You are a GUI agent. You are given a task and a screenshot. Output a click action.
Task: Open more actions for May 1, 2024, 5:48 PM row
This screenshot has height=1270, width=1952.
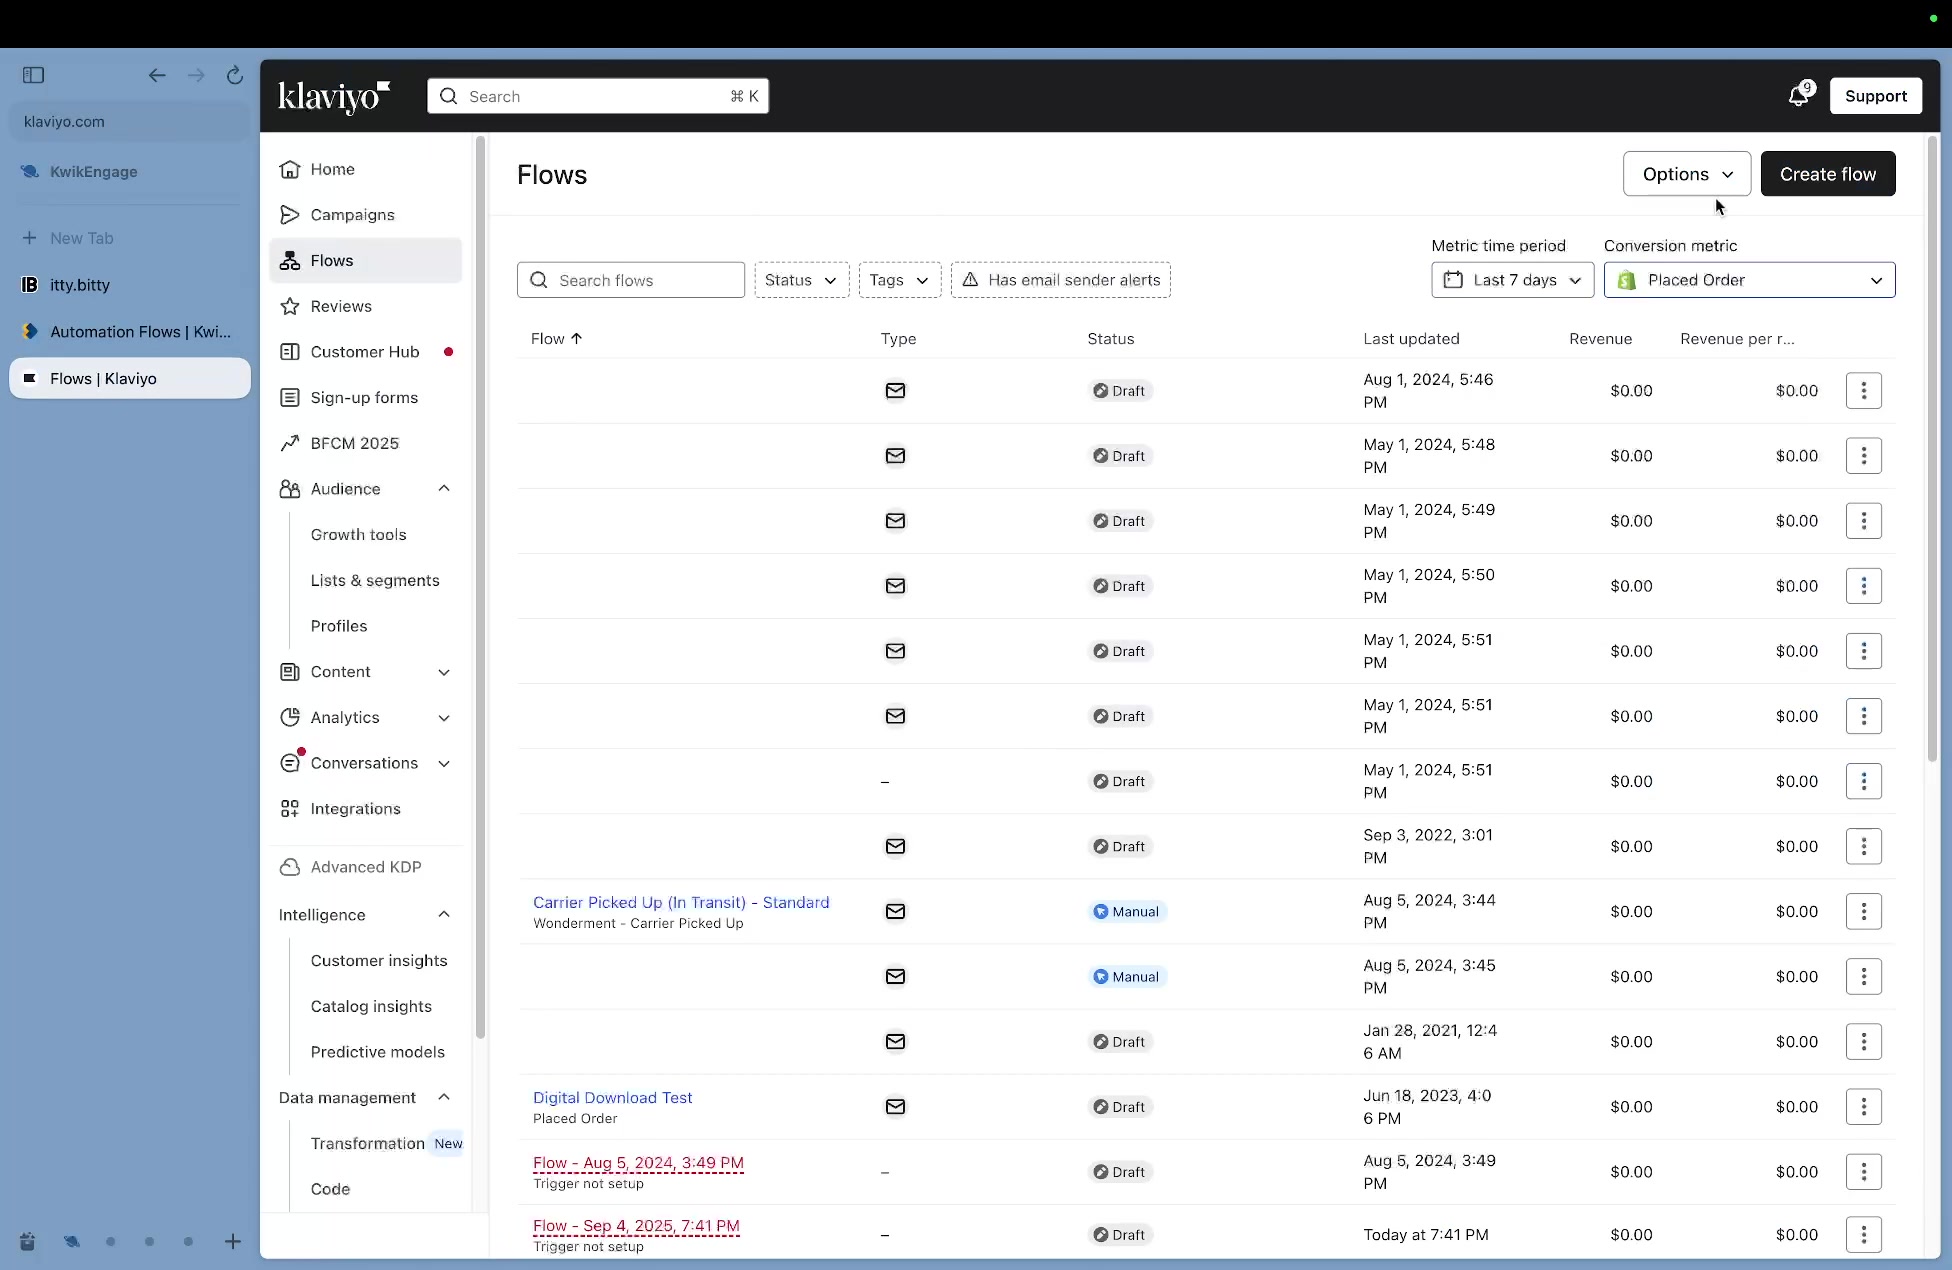click(x=1864, y=456)
